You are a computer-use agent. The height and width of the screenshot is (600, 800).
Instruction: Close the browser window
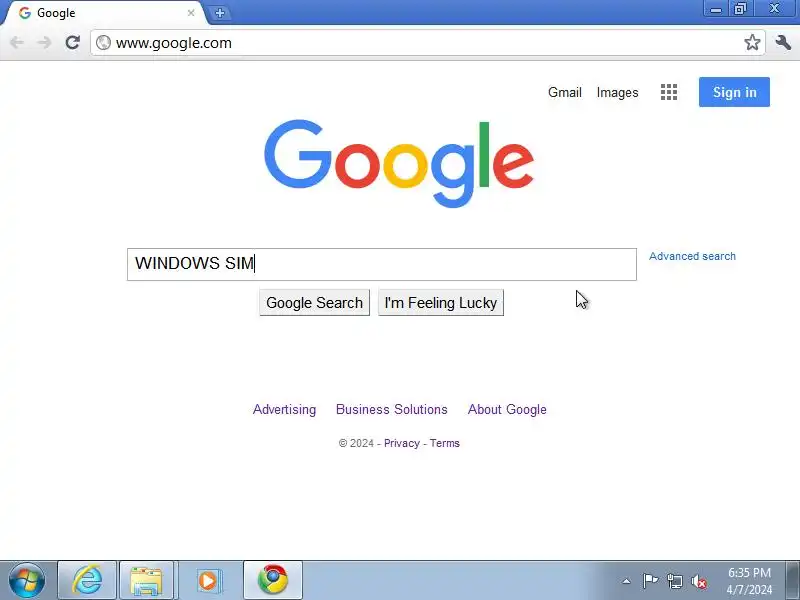[x=774, y=9]
